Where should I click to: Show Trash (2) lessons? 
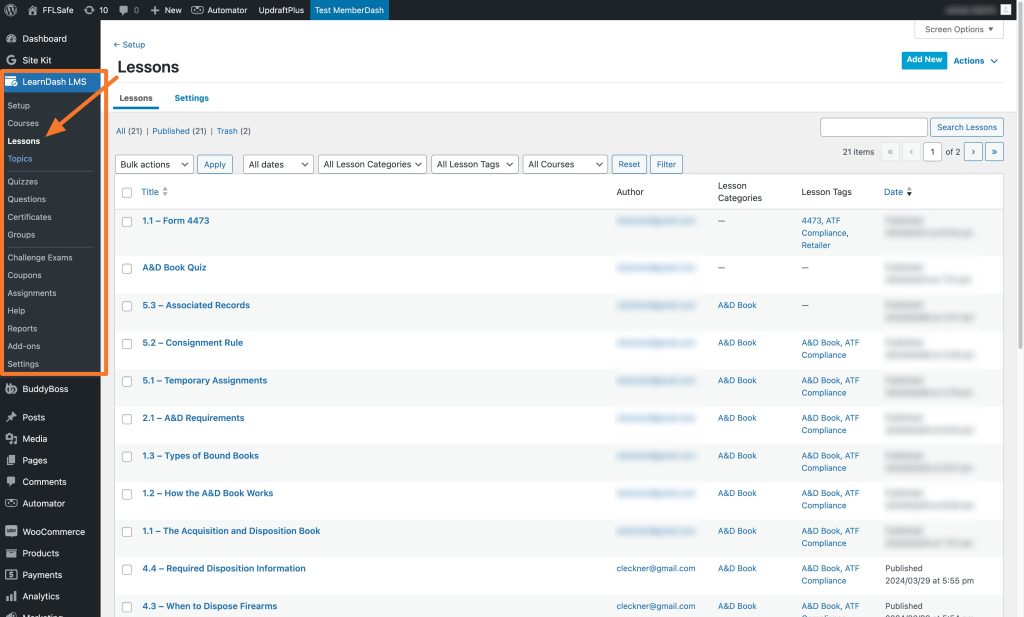234,131
